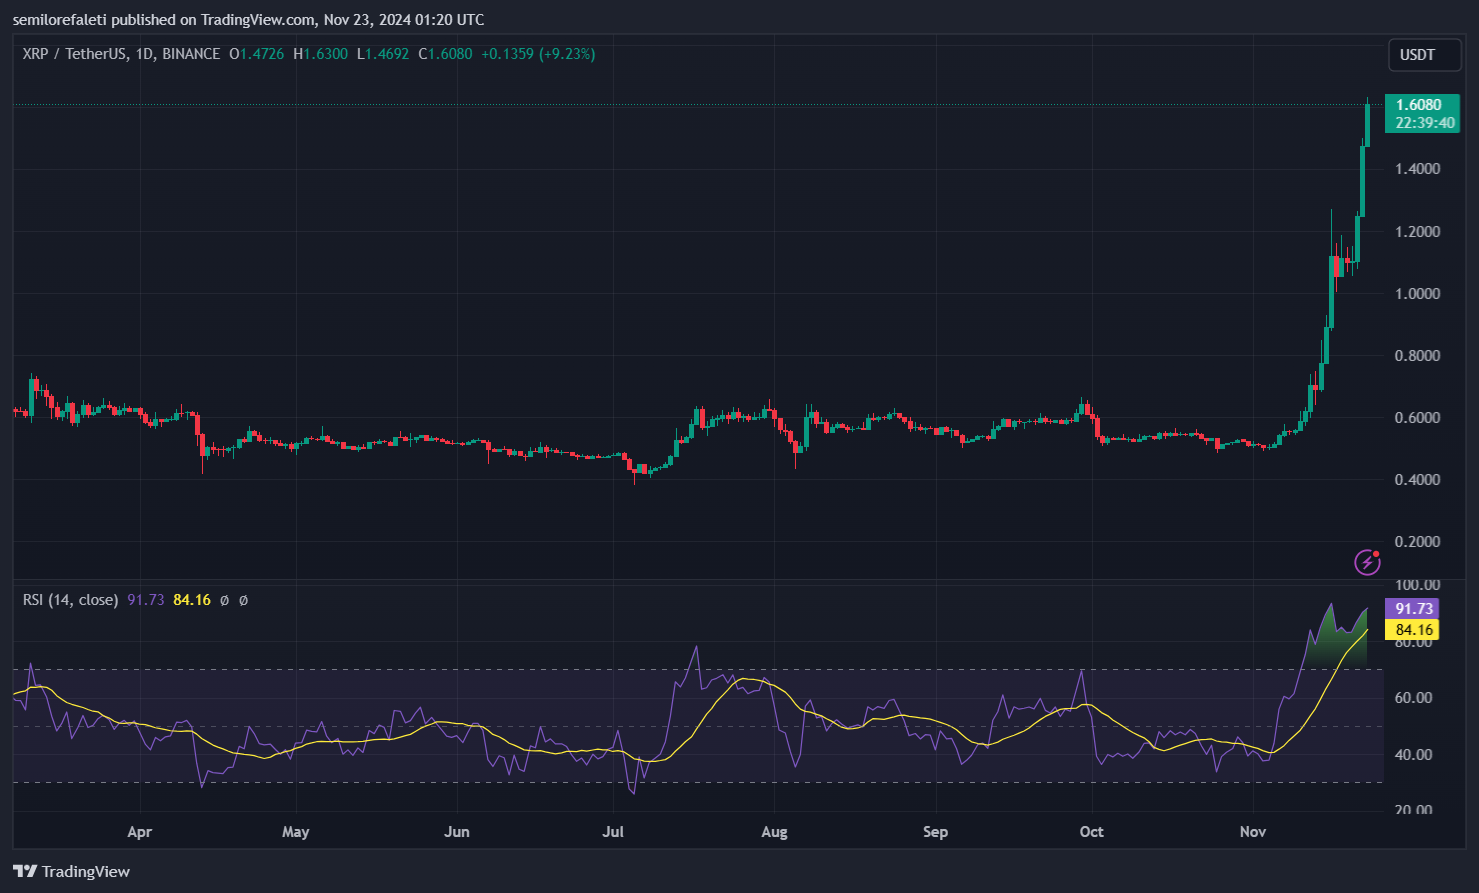
Task: Click the high value H1.6300
Action: pos(320,54)
